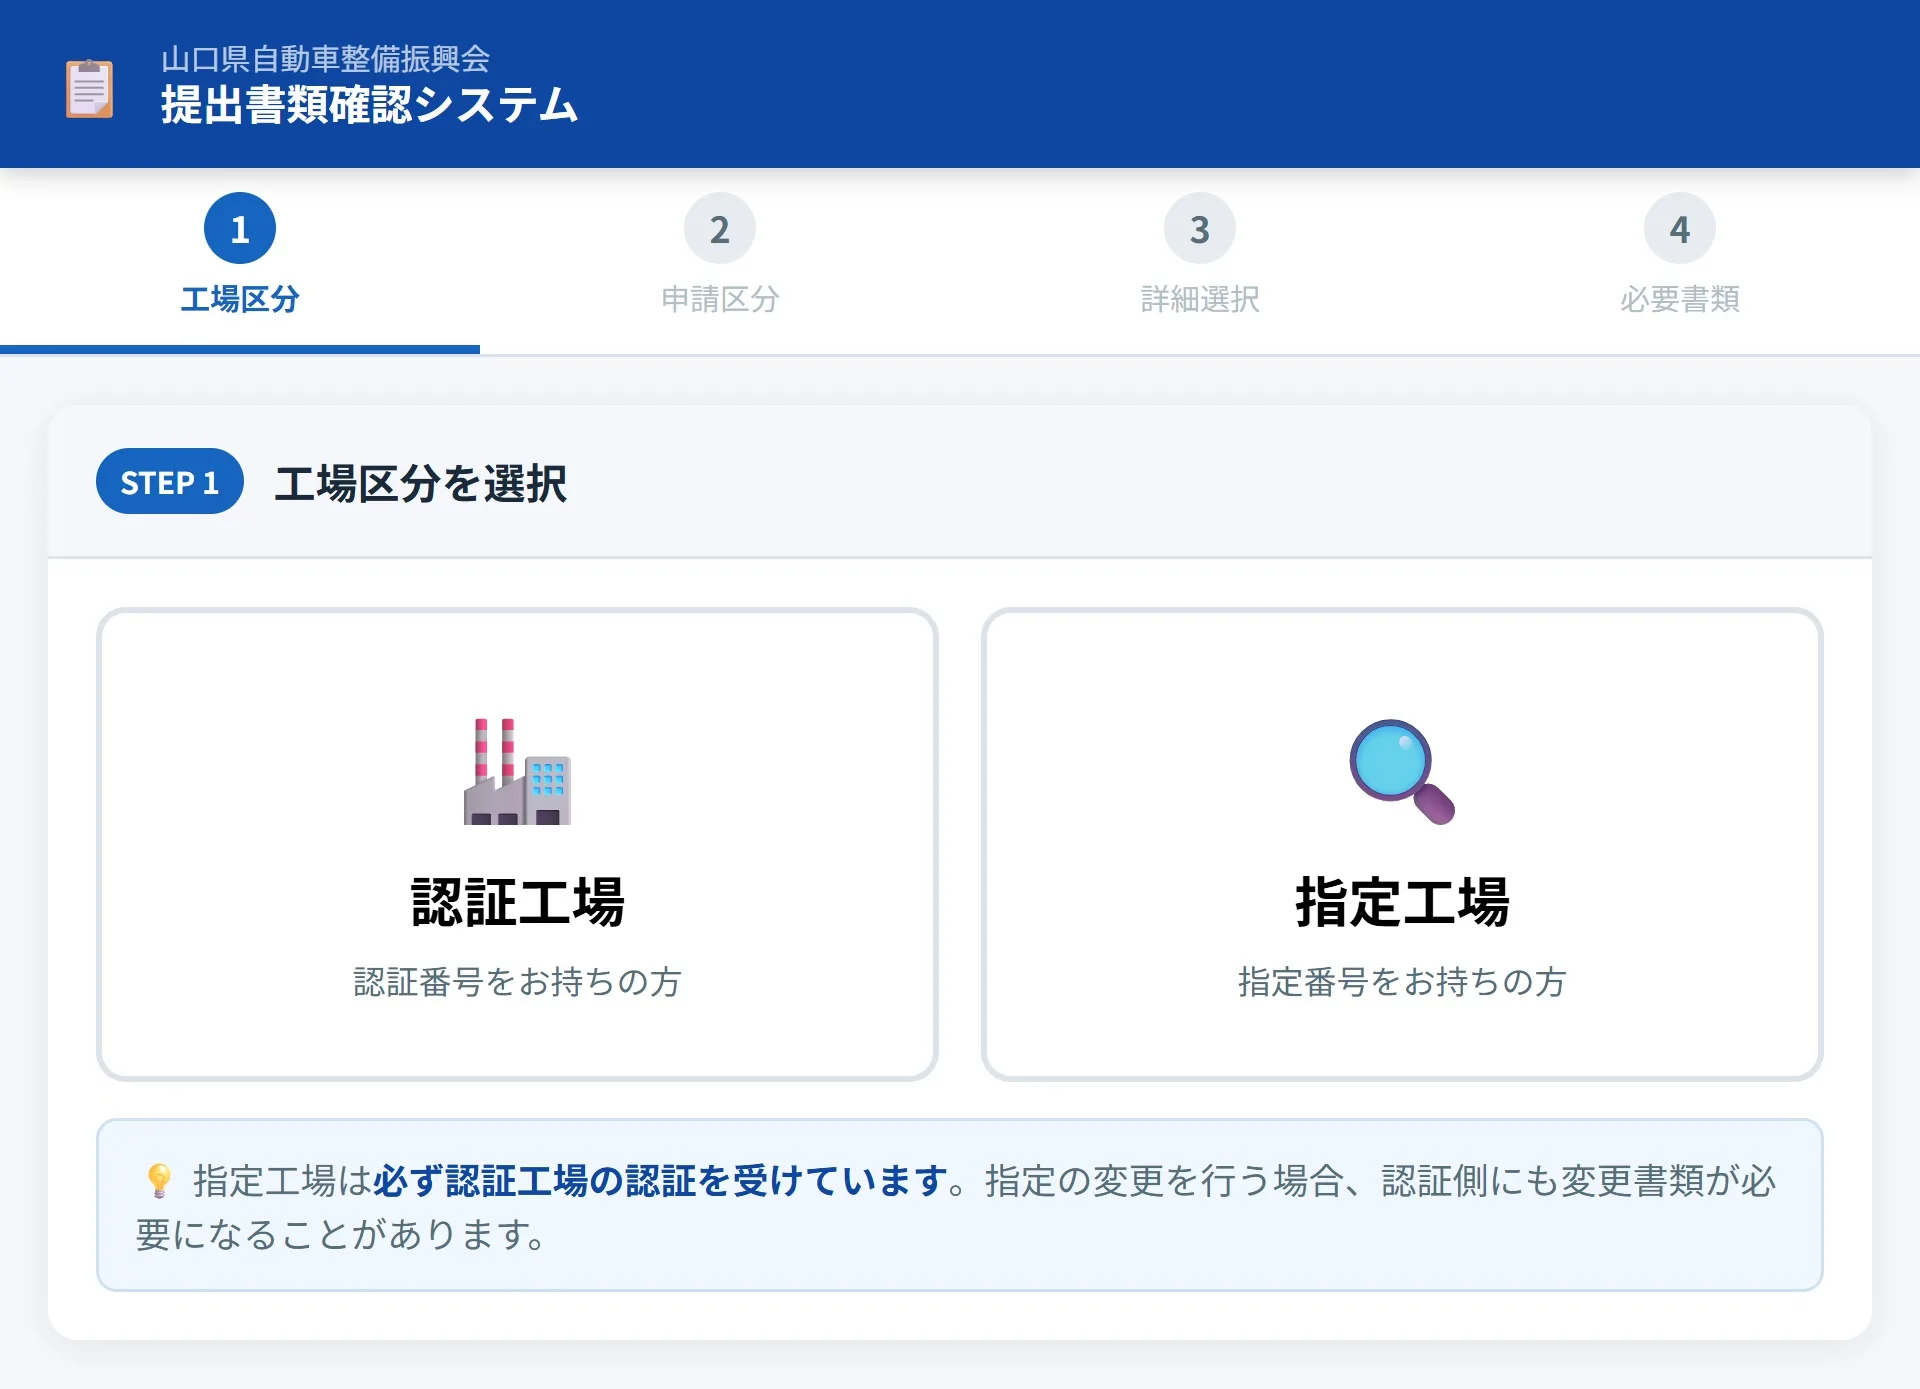Choose the 指定工場 card title
1920x1389 pixels.
point(1402,902)
